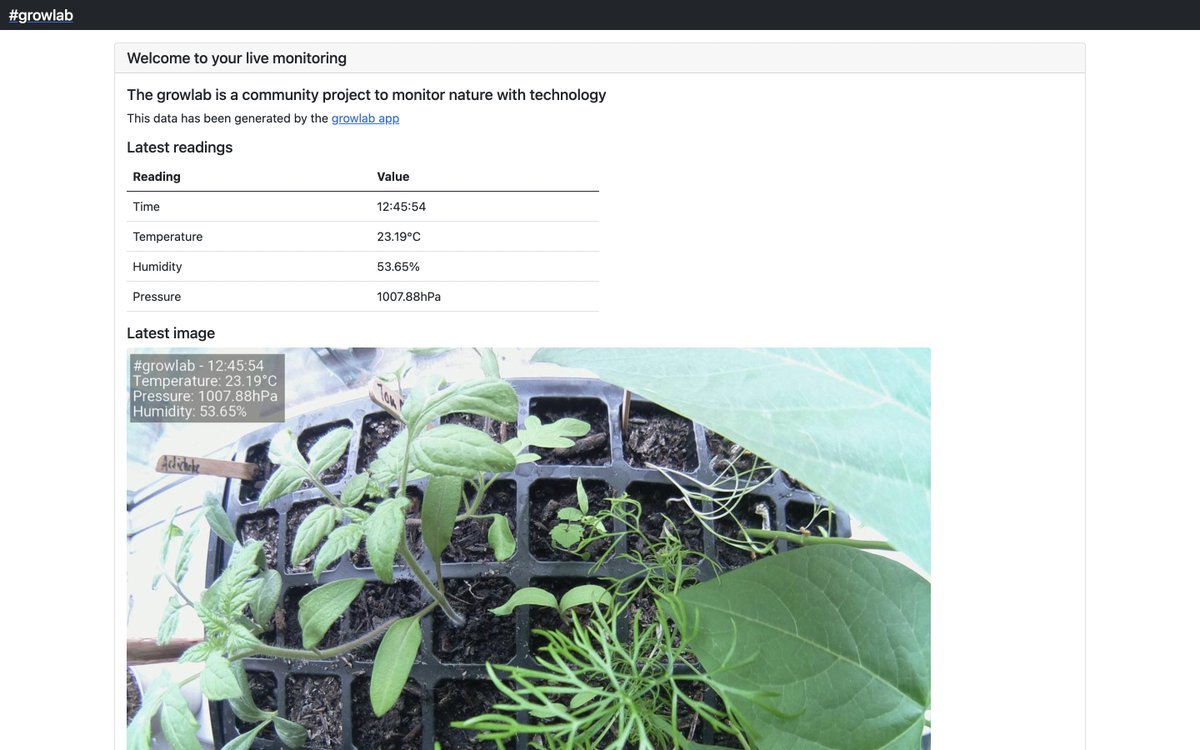Screen dimensions: 1200x750
Task: Click the dark top navigation bar
Action: click(600, 15)
